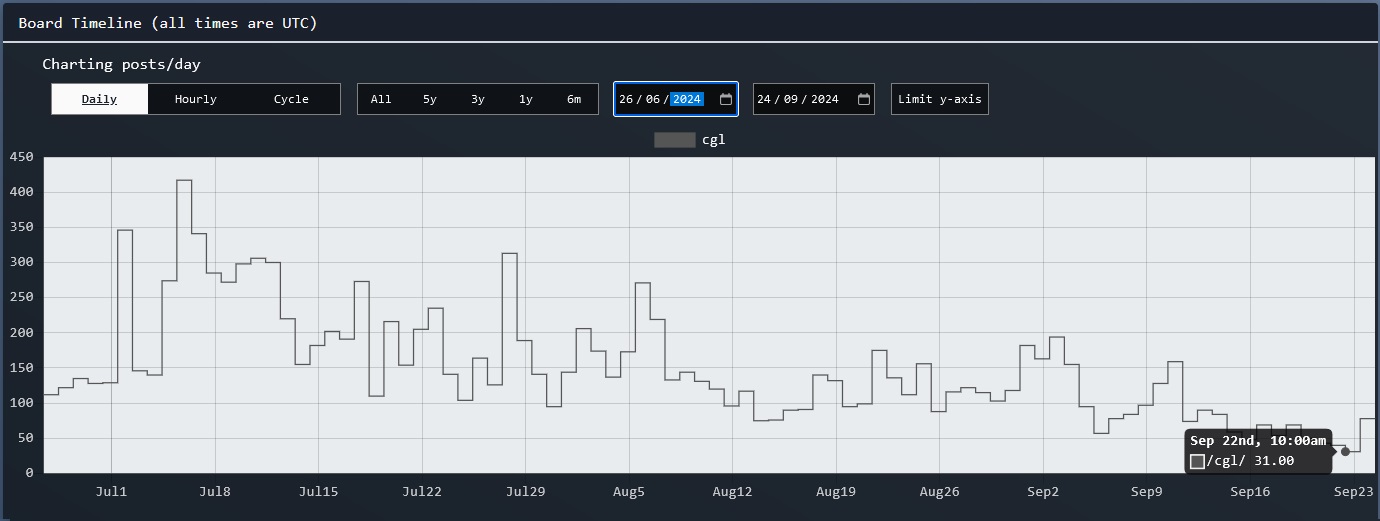Click the Board Timeline title text

pos(168,22)
